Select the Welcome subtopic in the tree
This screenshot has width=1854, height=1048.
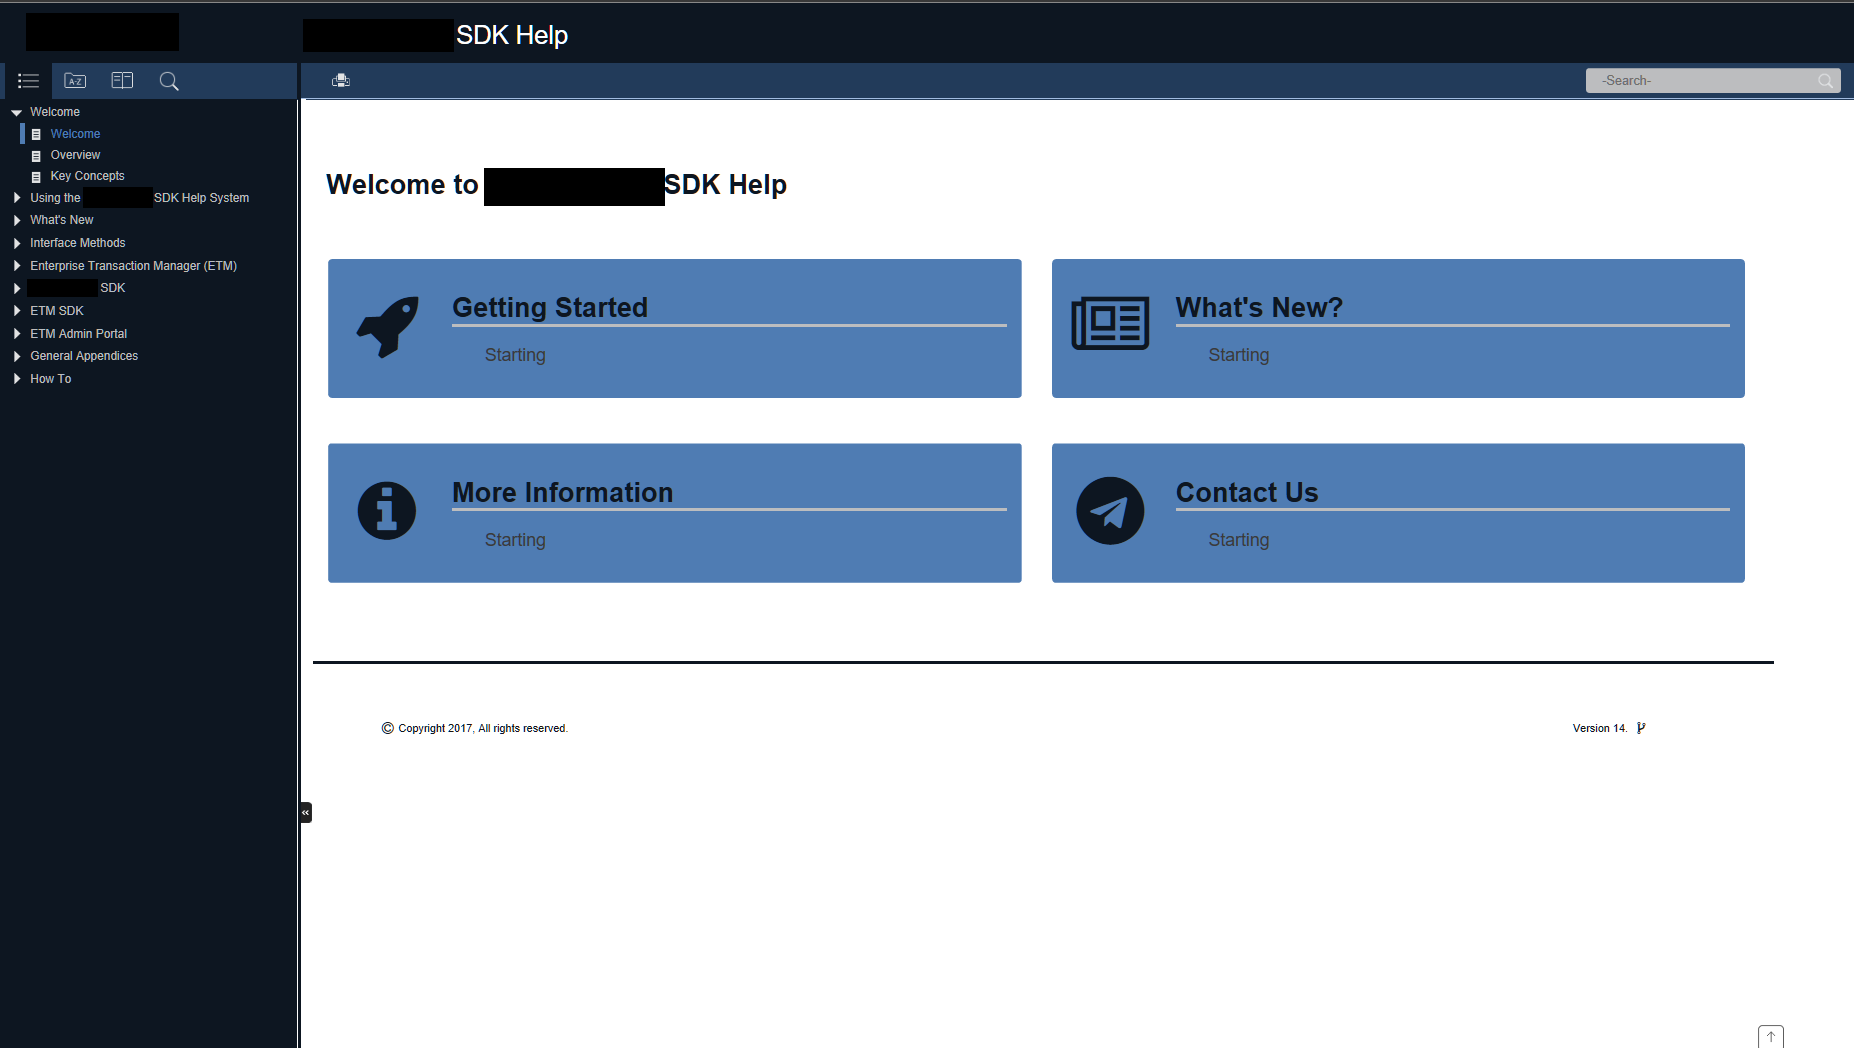pos(75,134)
